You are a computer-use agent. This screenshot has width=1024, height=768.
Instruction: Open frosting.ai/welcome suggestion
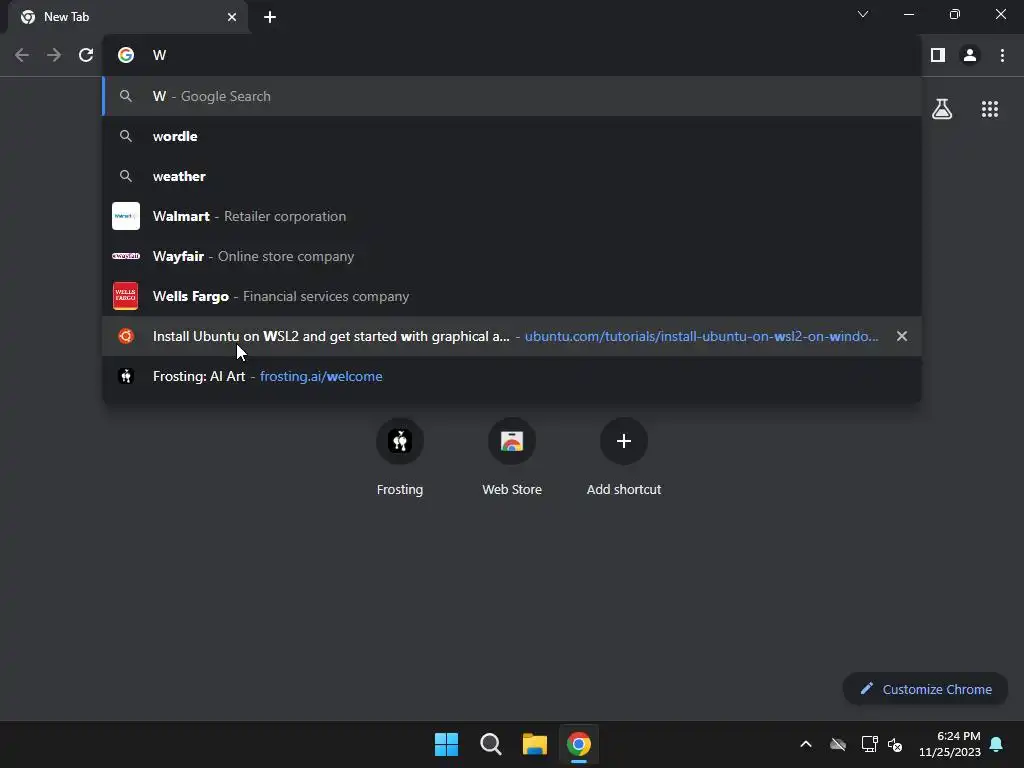512,376
